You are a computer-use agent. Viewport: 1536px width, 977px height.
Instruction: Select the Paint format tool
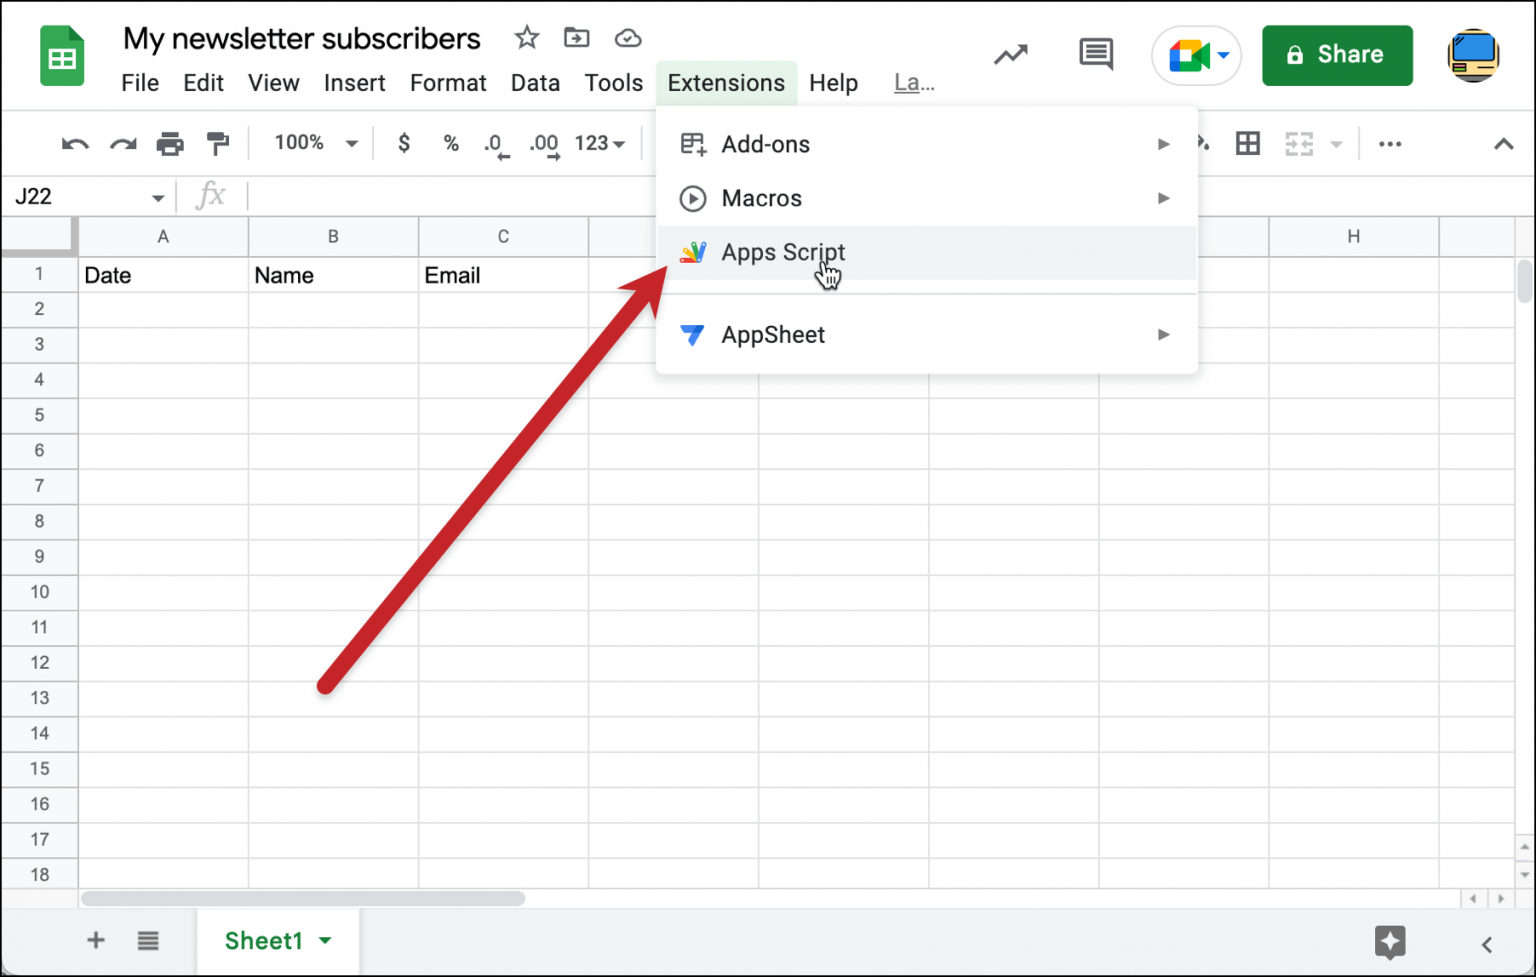pyautogui.click(x=218, y=143)
